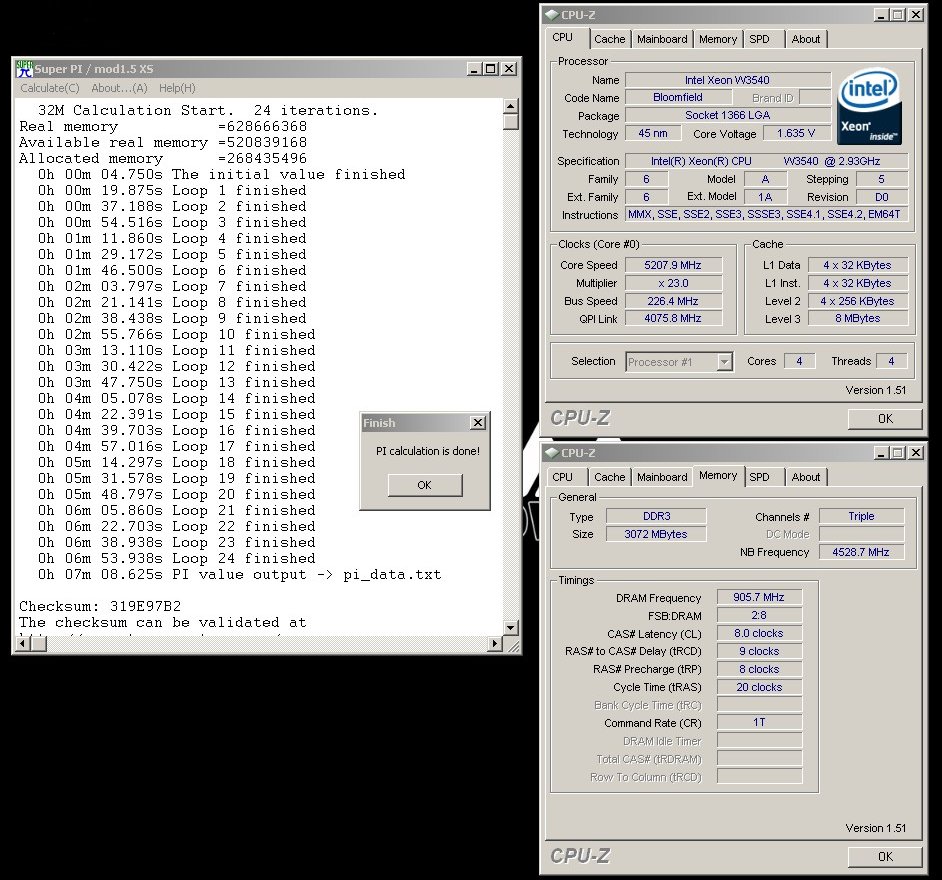This screenshot has width=942, height=880.
Task: Click the Super PI vertical scrollbar thumb
Action: (511, 122)
